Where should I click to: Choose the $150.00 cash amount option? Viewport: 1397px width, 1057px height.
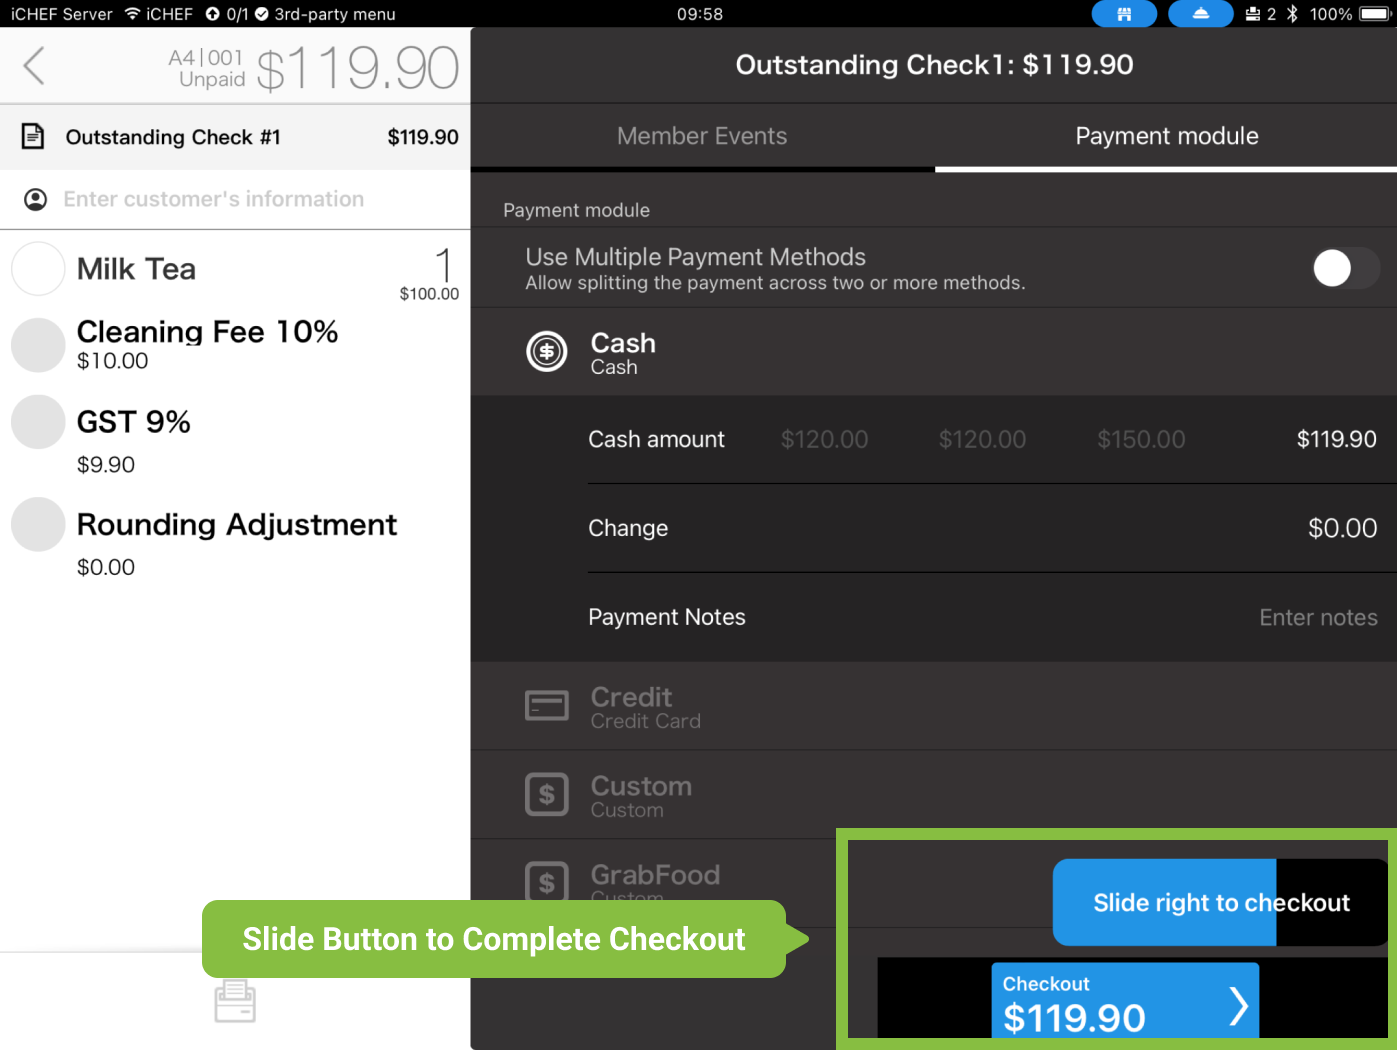pyautogui.click(x=1141, y=440)
